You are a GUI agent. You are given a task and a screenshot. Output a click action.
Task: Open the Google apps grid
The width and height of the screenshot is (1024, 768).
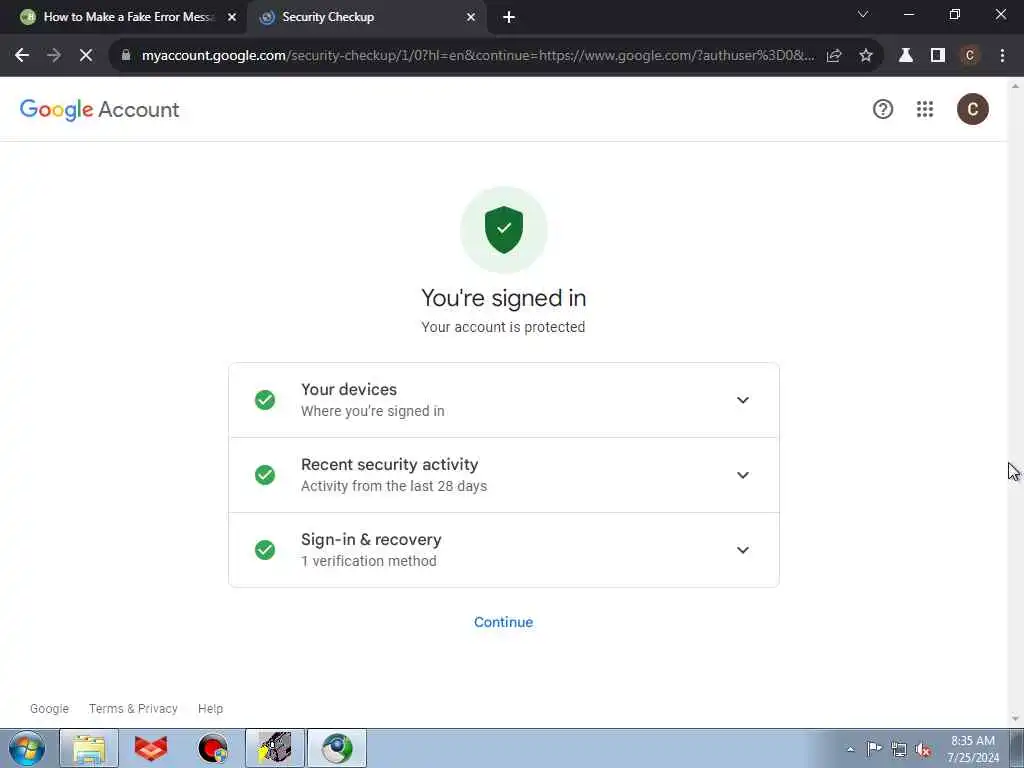(x=925, y=109)
